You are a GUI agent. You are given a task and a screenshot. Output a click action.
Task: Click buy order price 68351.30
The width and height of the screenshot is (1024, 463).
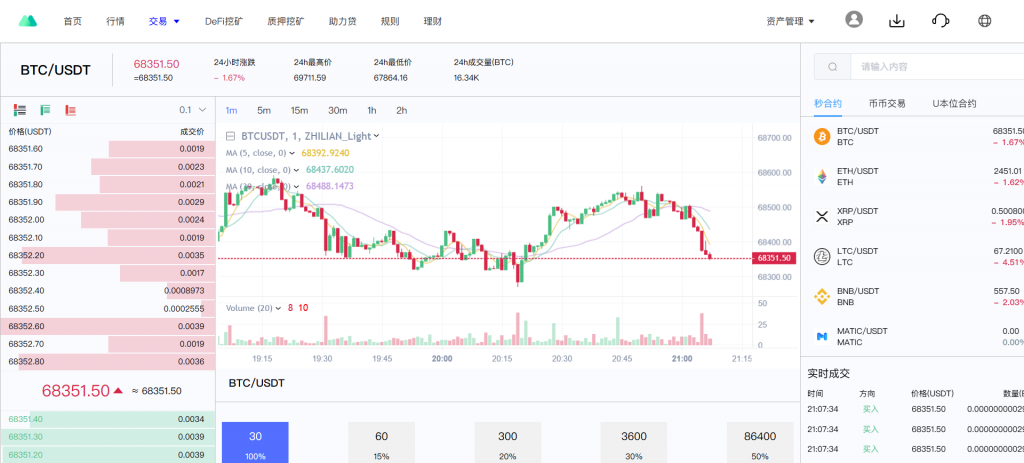click(25, 437)
